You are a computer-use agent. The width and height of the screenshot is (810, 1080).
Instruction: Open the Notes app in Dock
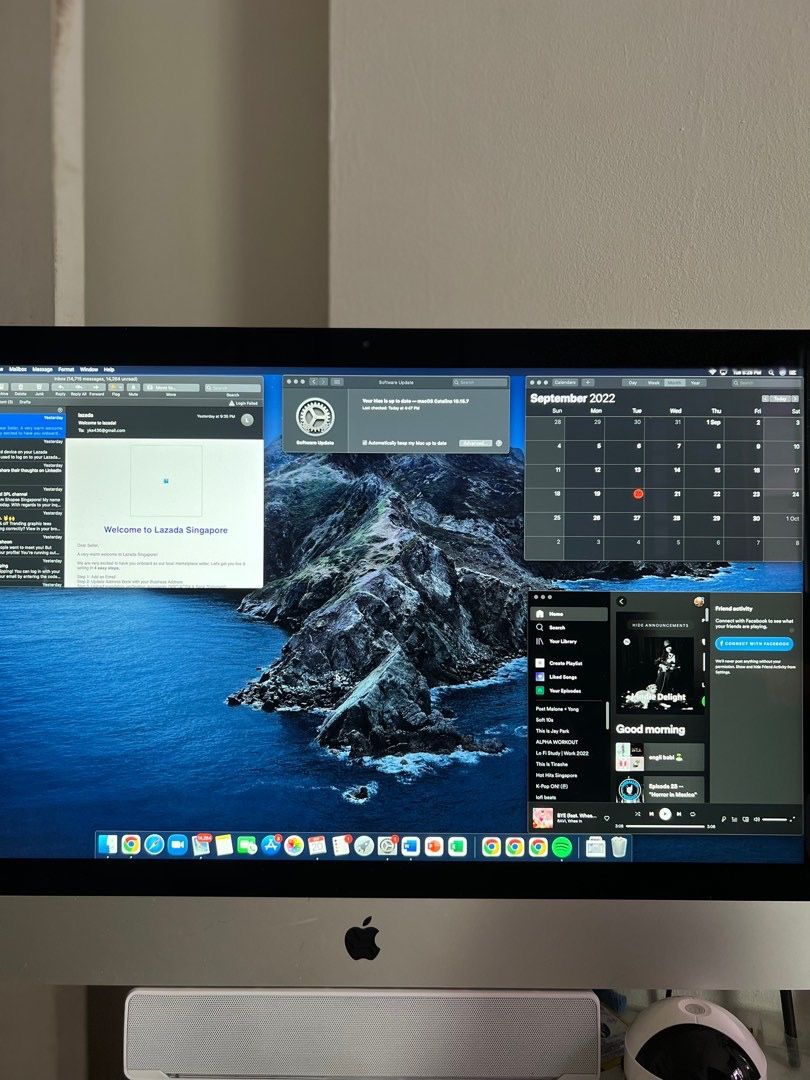pos(224,844)
